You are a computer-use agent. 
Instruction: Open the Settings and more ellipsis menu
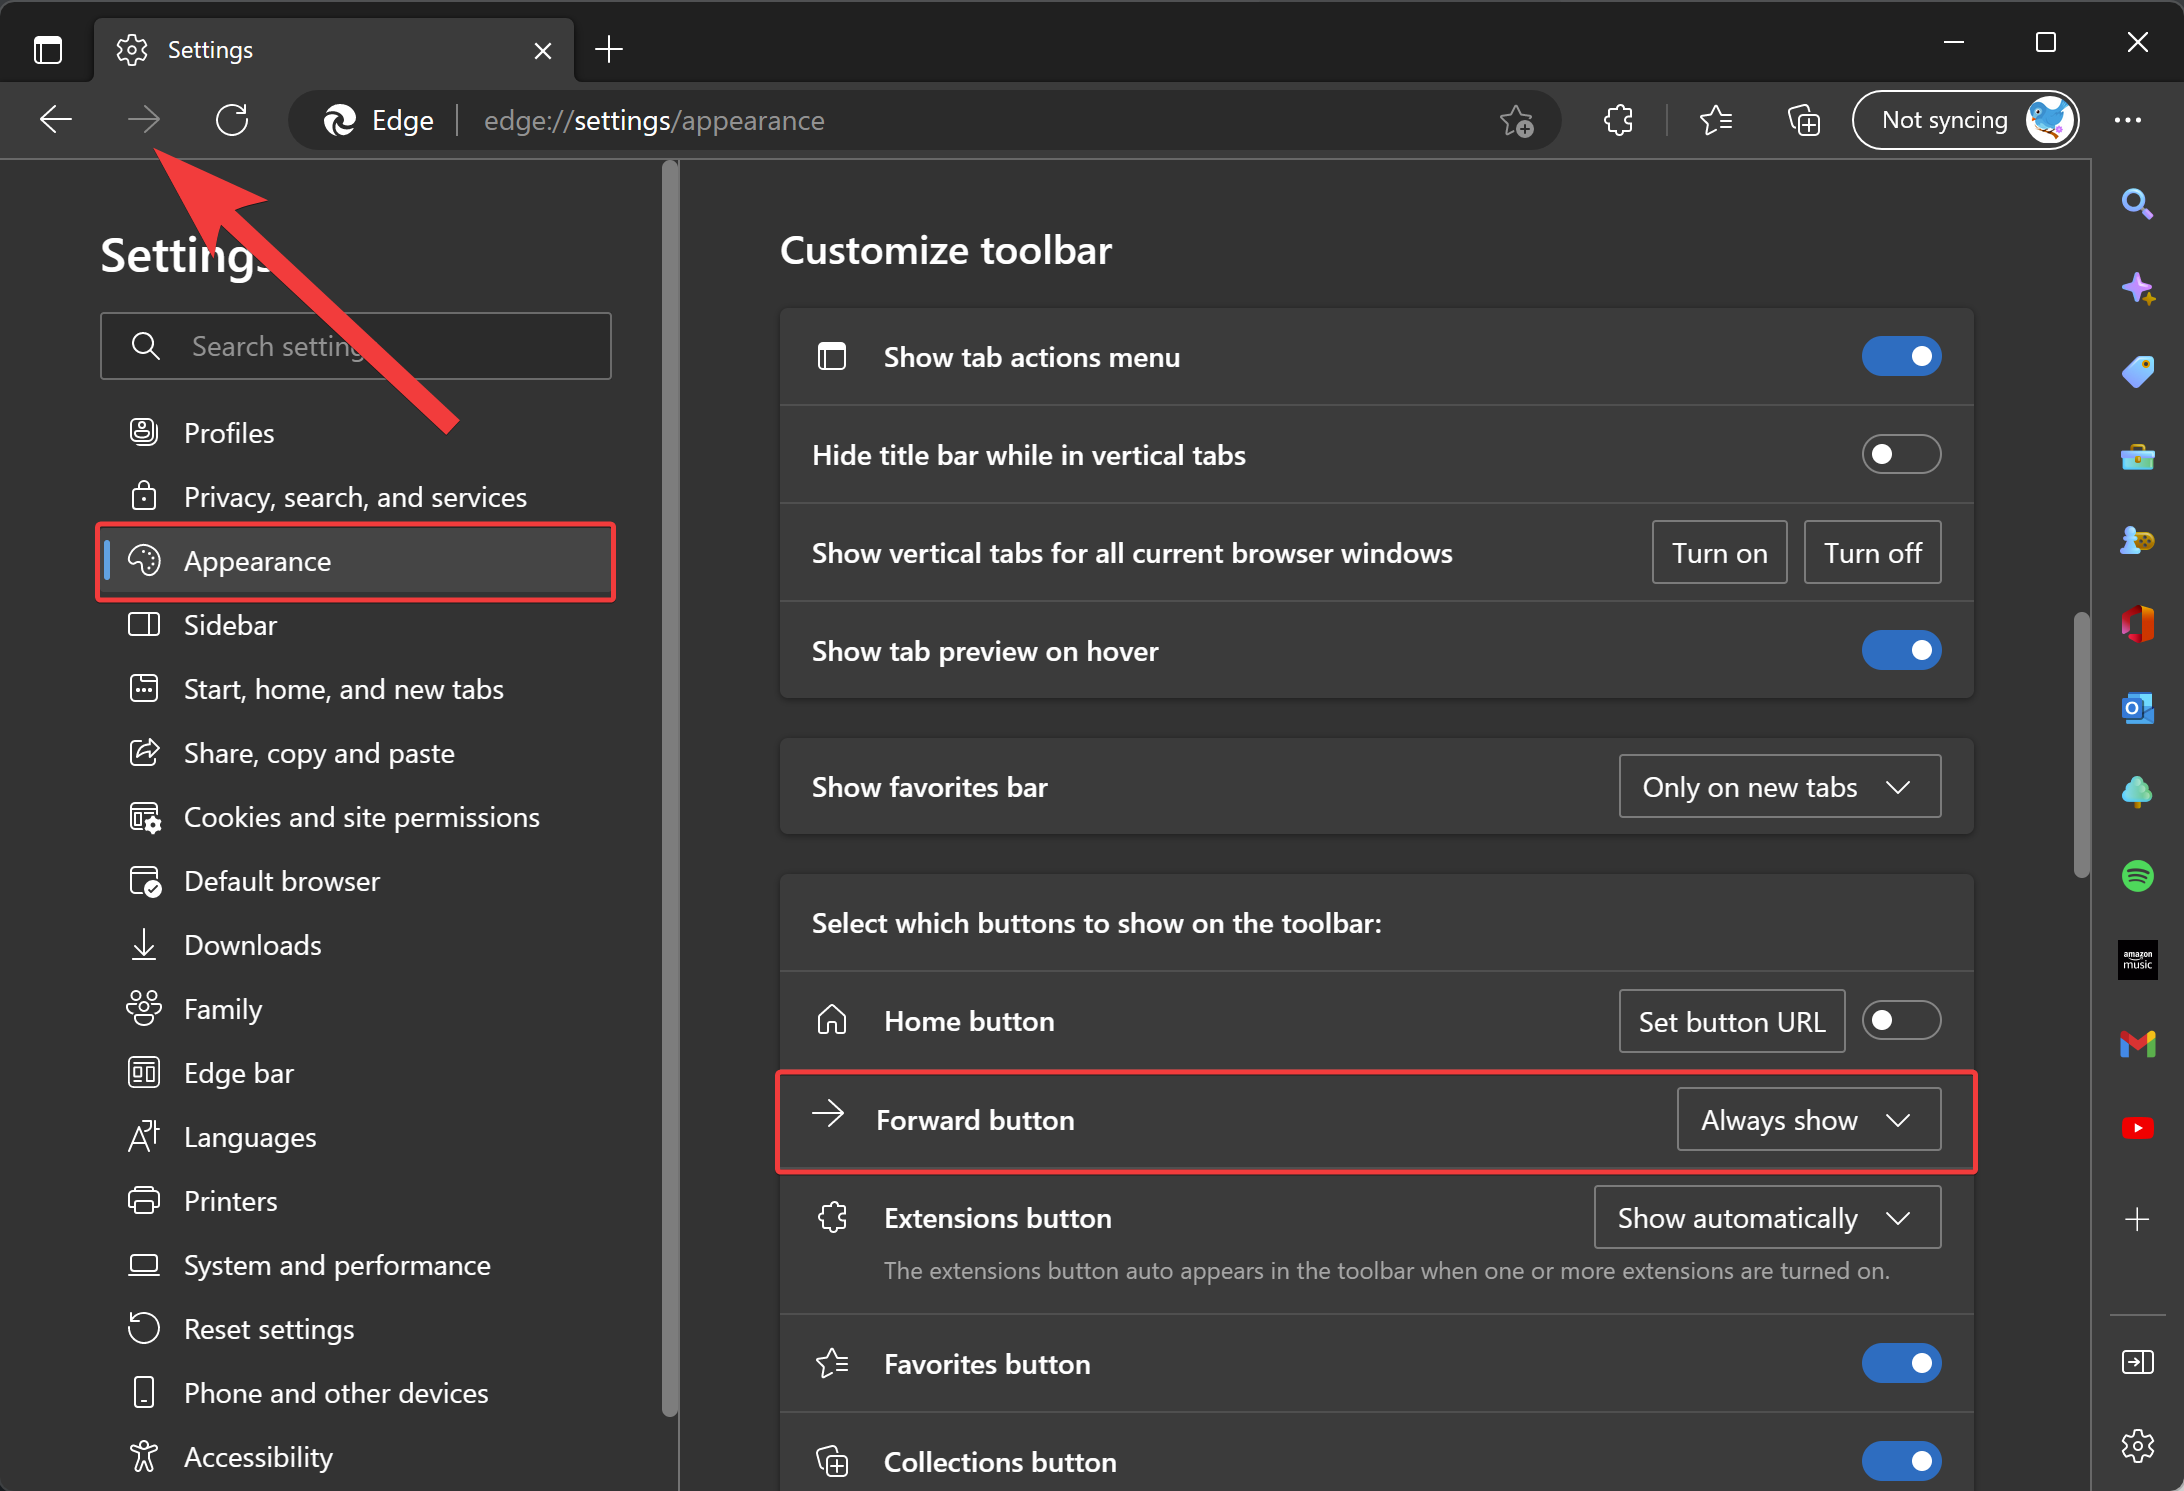coord(2128,121)
